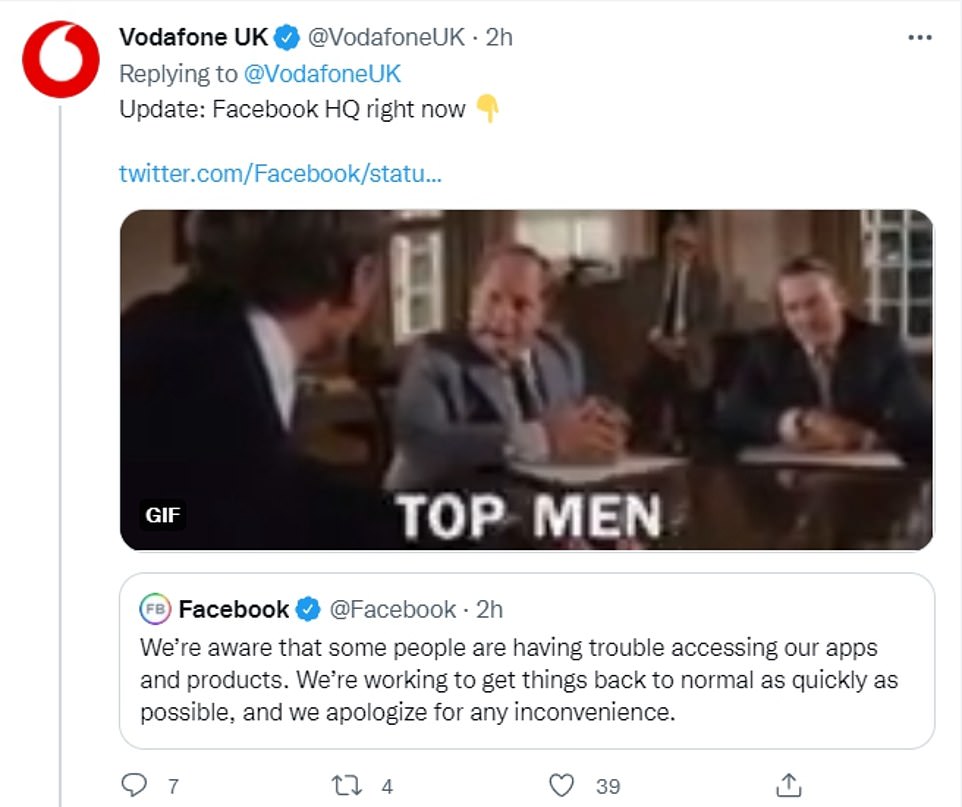The height and width of the screenshot is (807, 962).
Task: Click the Vodafone UK profile avatar
Action: 61,59
